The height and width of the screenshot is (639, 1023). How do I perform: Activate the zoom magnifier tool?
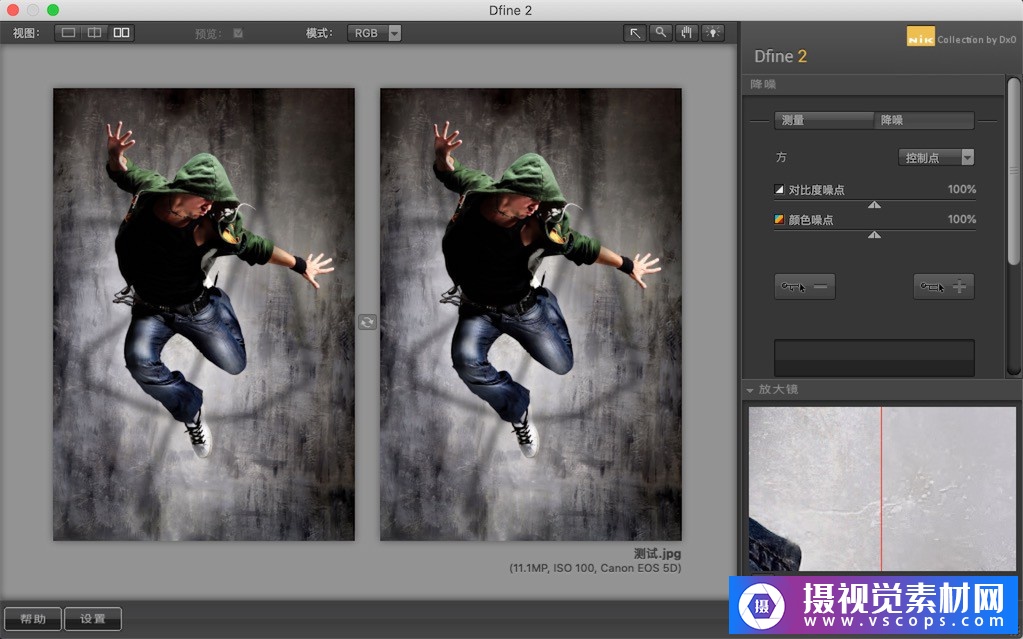coord(660,33)
